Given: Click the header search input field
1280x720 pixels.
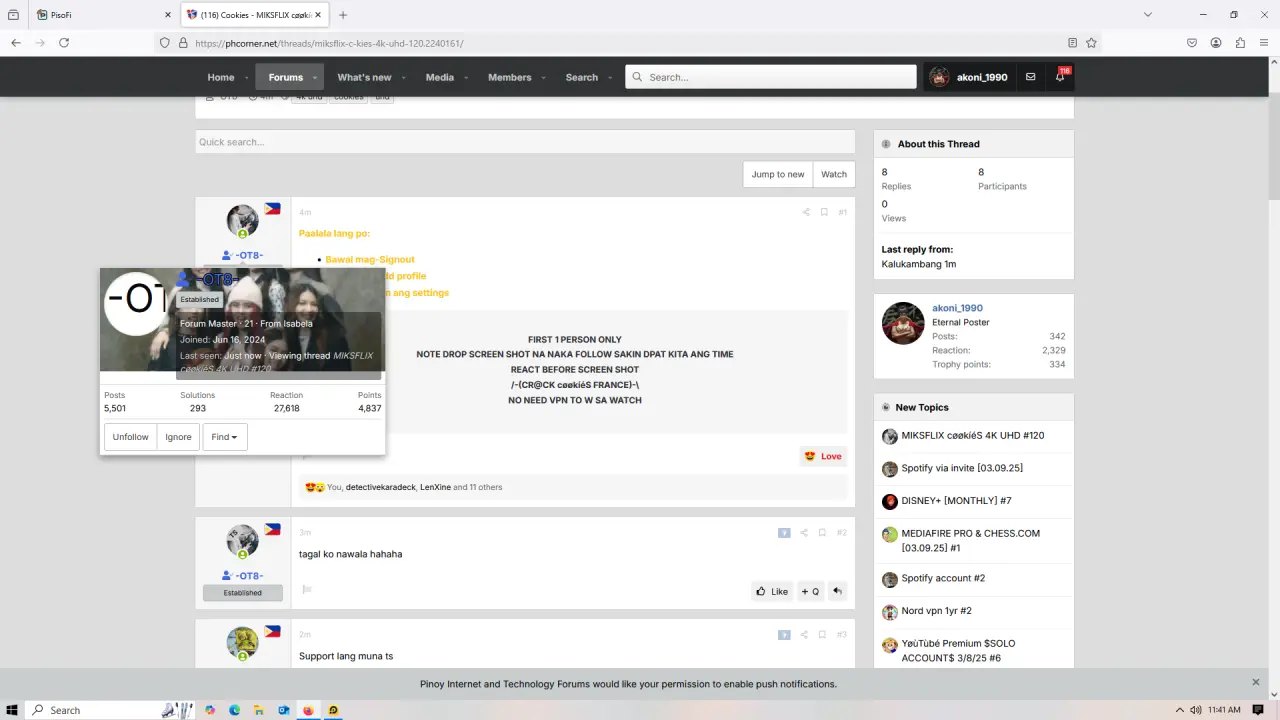Looking at the screenshot, I should click(x=771, y=77).
